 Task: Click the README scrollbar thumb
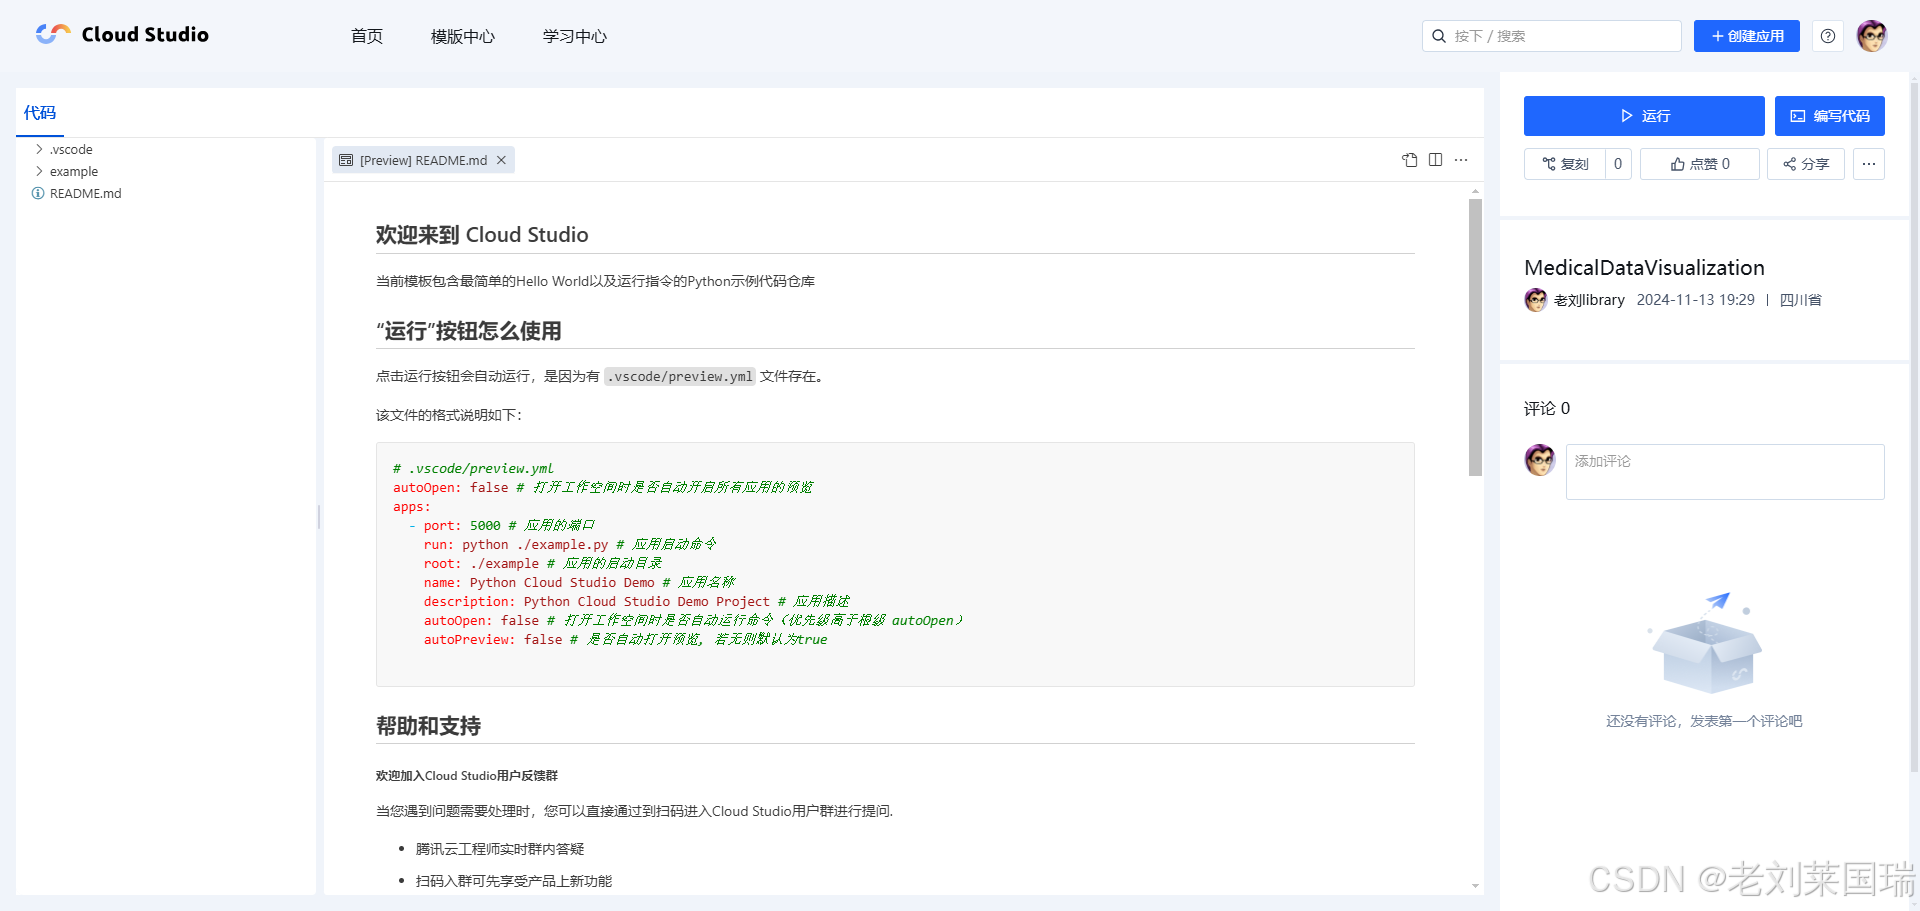[x=1475, y=337]
